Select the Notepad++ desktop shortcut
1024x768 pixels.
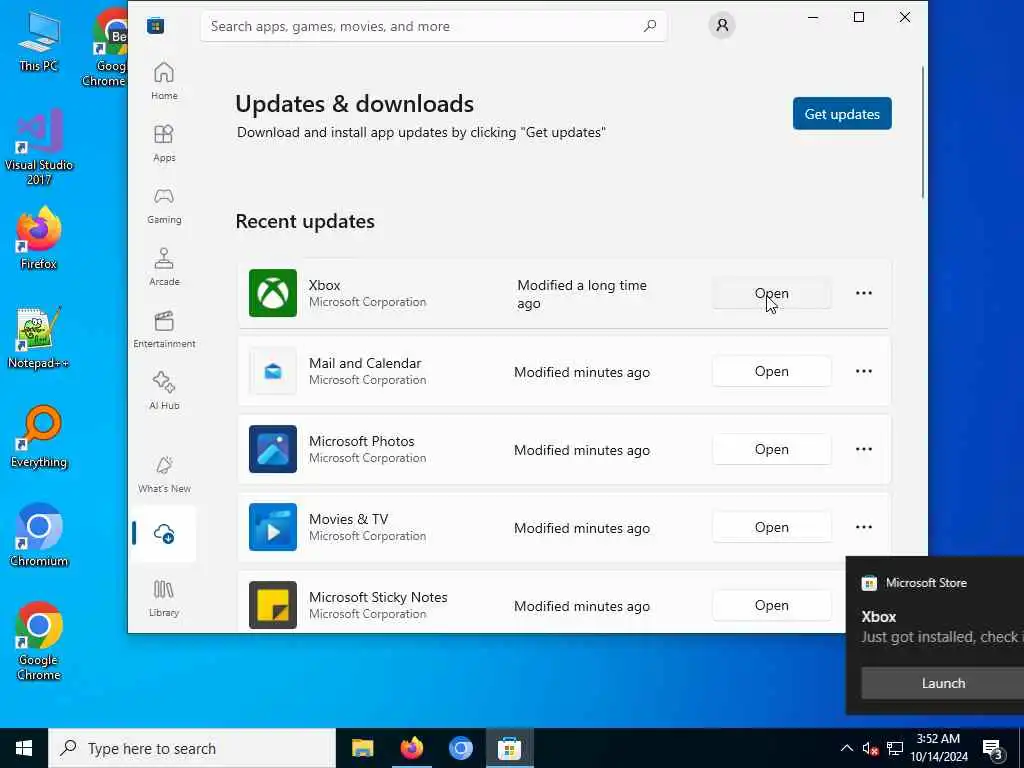click(x=39, y=338)
